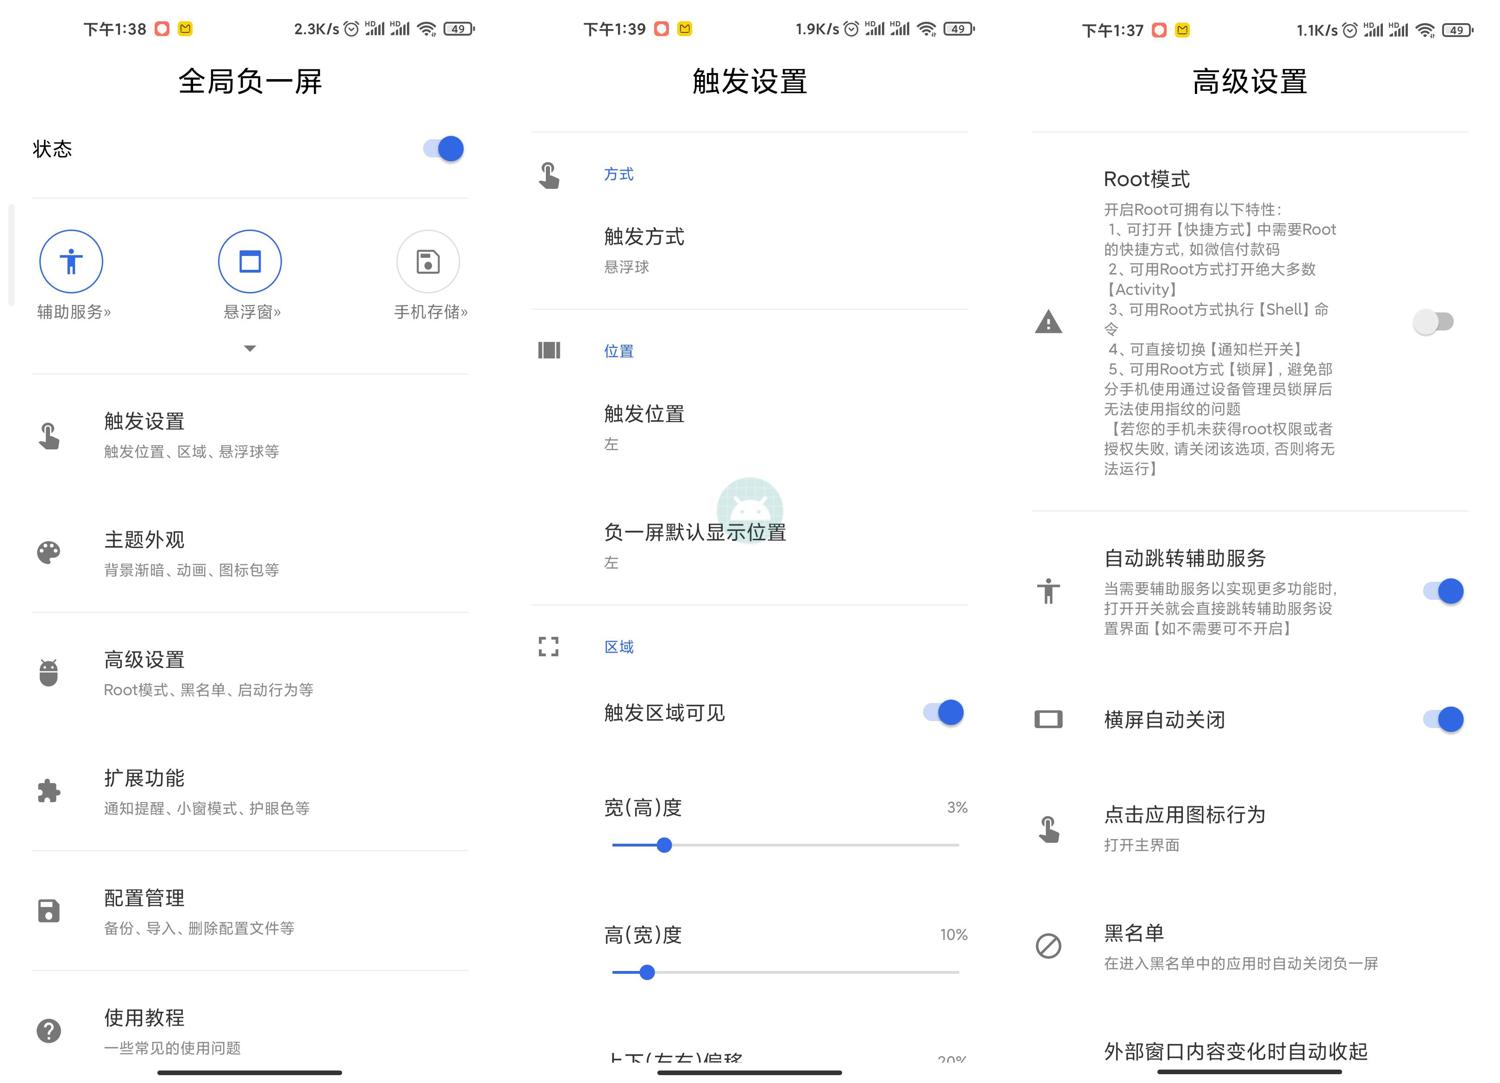Expand the permissions row down arrow
This screenshot has width=1500, height=1083.
tap(250, 349)
